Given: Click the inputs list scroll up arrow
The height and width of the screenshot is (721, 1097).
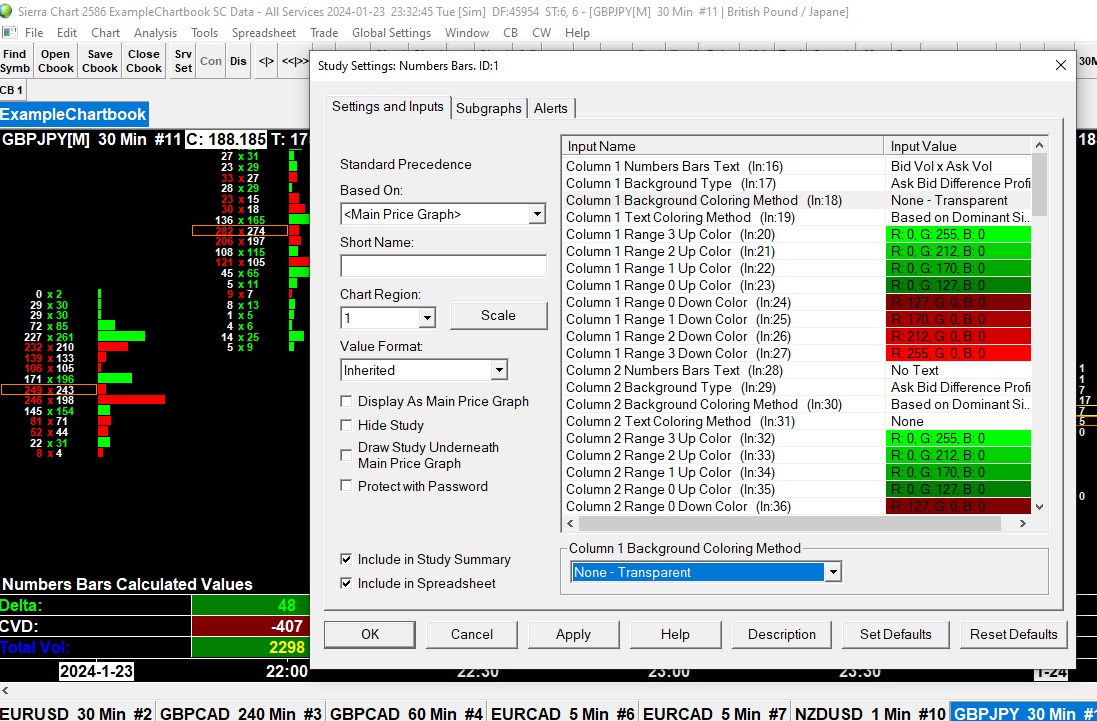Looking at the screenshot, I should [1039, 145].
